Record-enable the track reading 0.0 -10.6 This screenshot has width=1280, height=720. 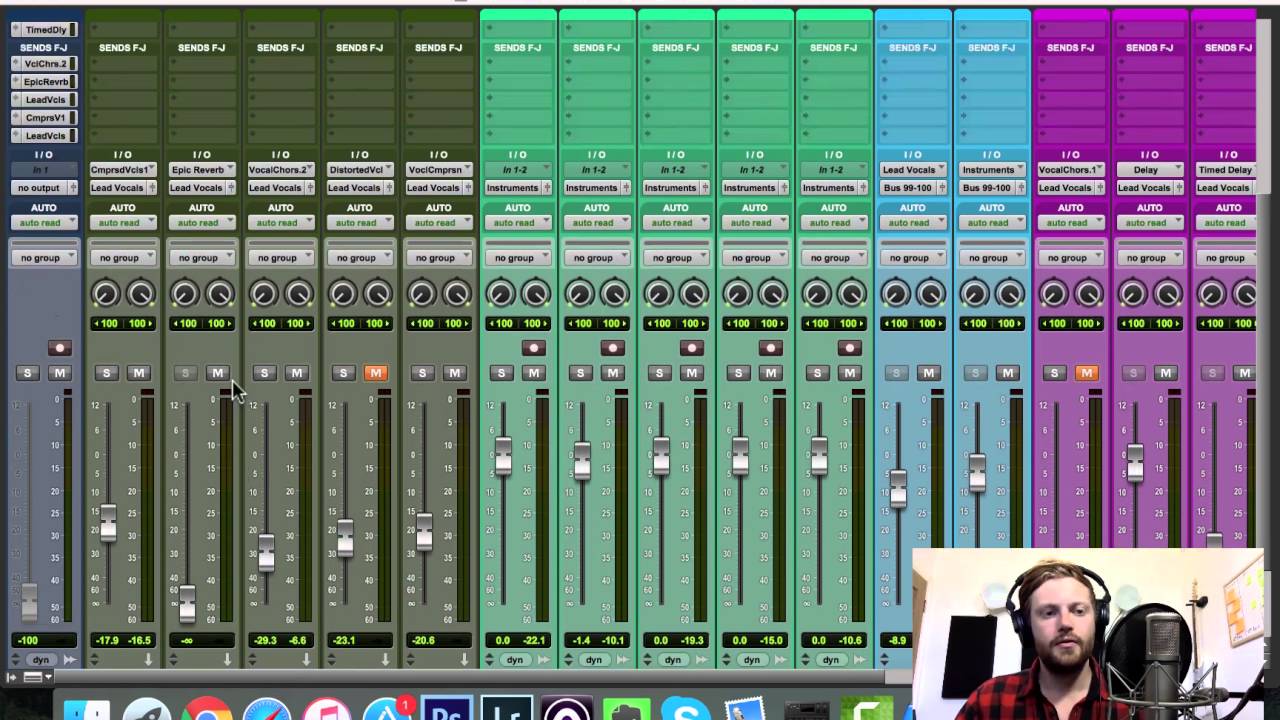pos(849,348)
